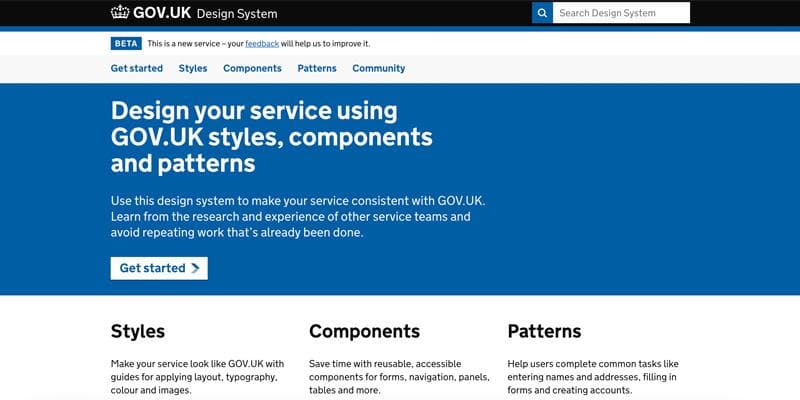Click the white Get started button
Viewport: 800px width, 400px height.
(159, 268)
